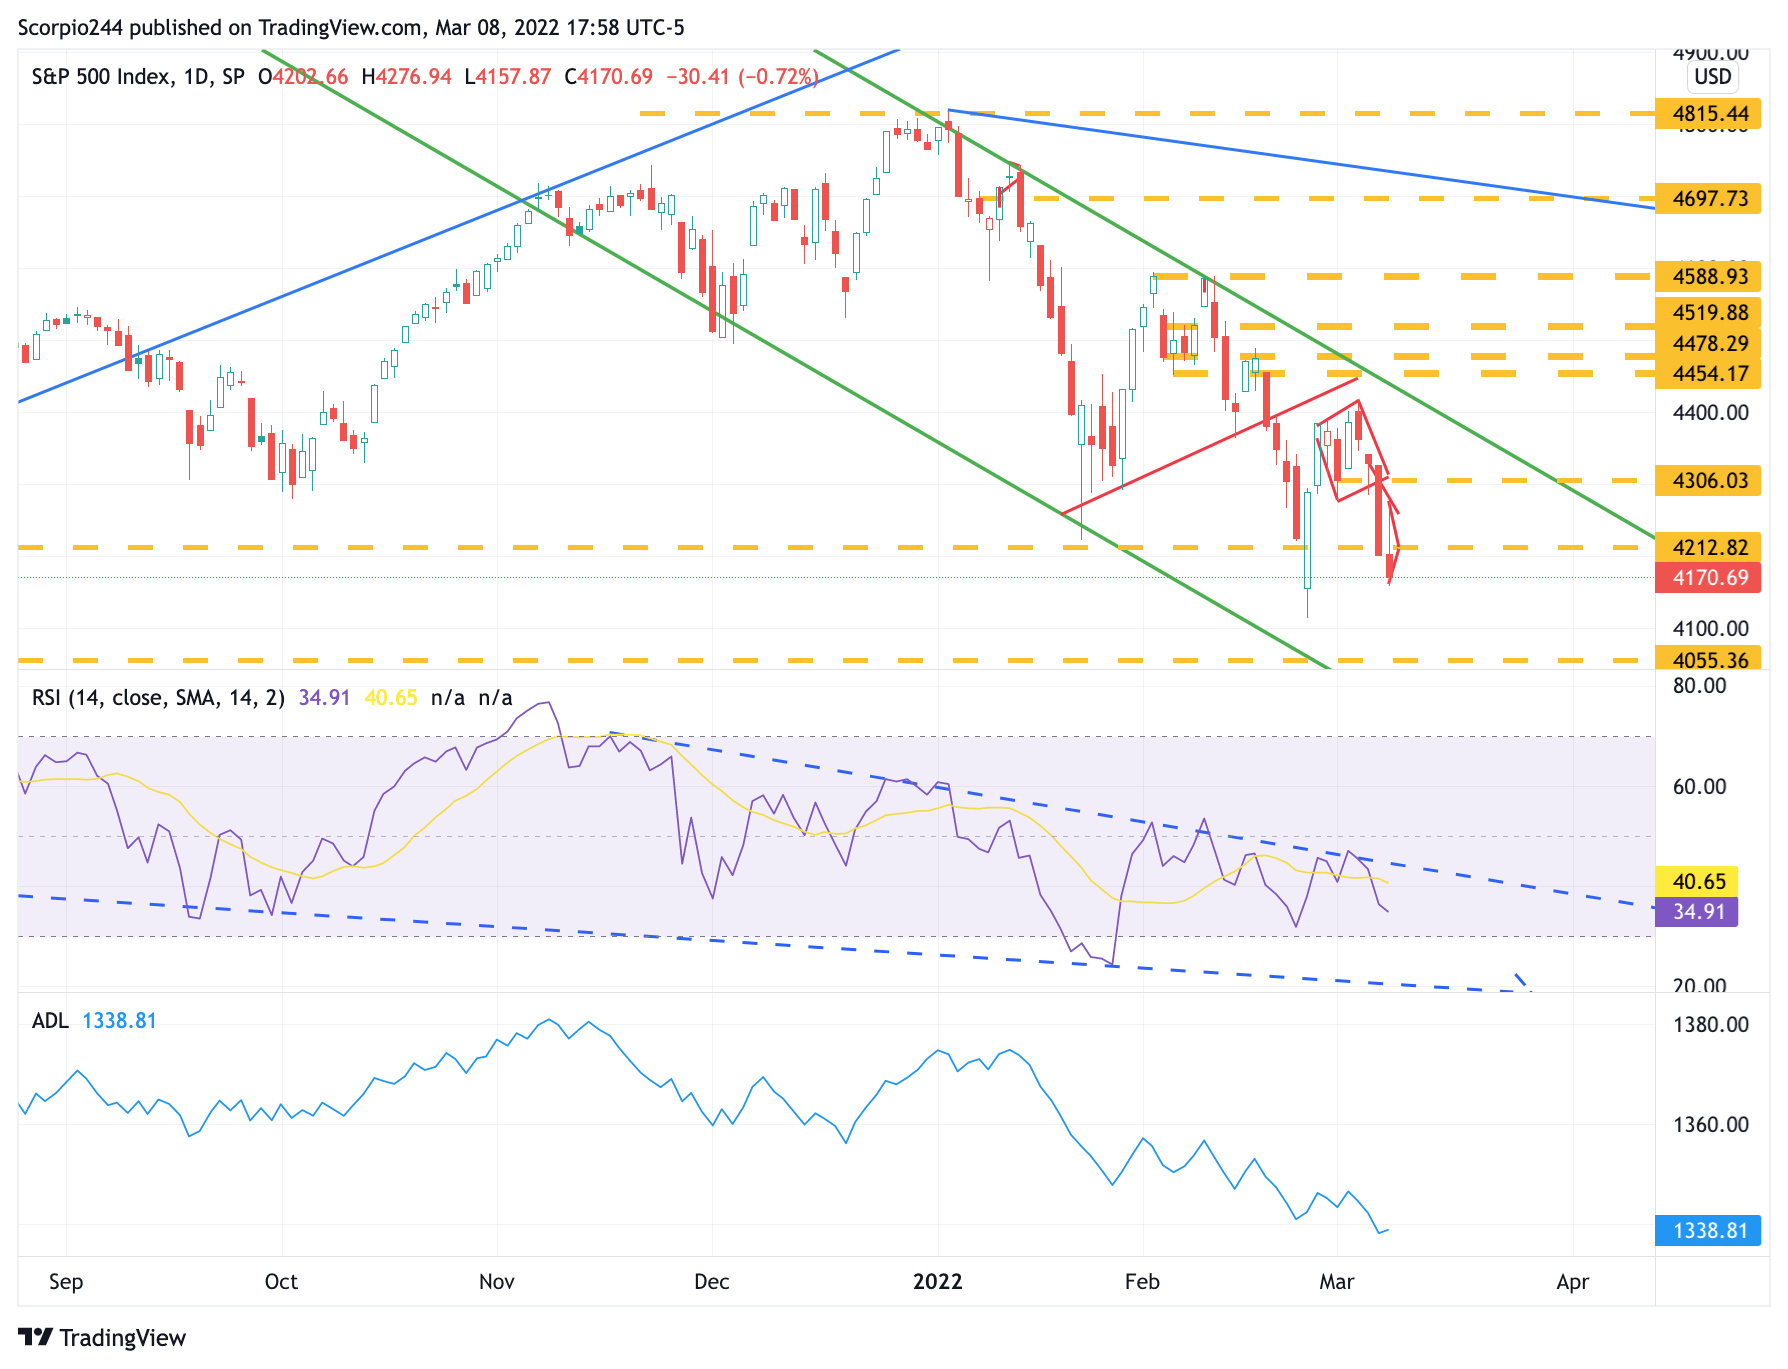Select the 4212.82 price level label
The height and width of the screenshot is (1369, 1788).
(x=1709, y=548)
